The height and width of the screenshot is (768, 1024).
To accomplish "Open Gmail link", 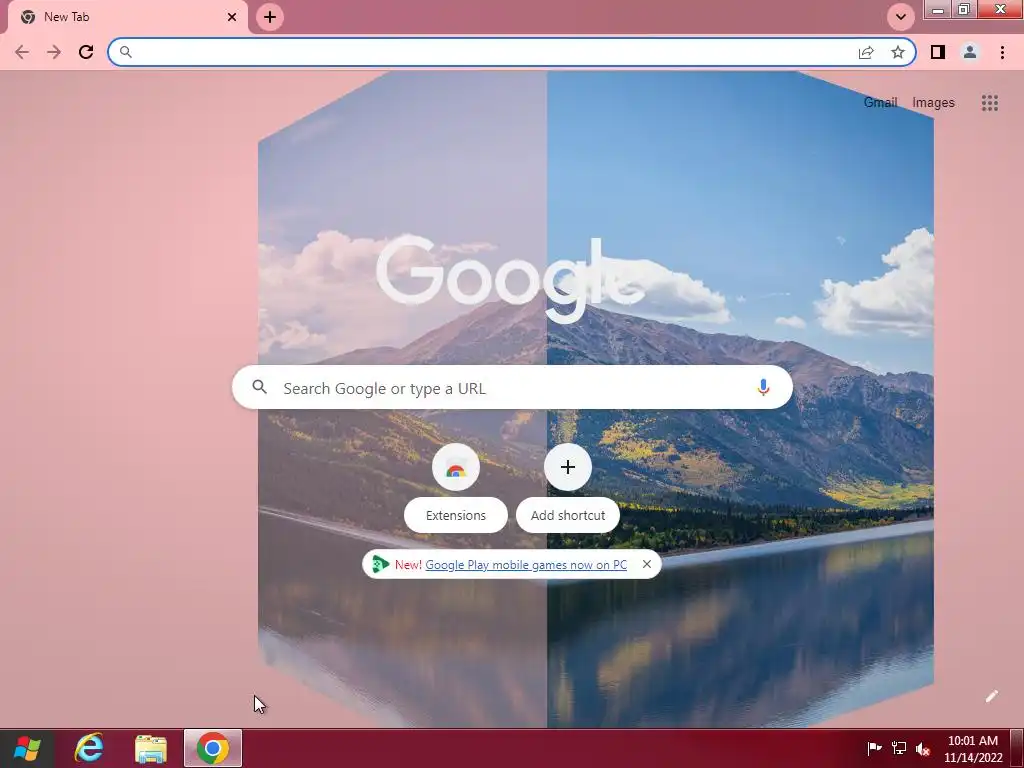I will tap(880, 103).
